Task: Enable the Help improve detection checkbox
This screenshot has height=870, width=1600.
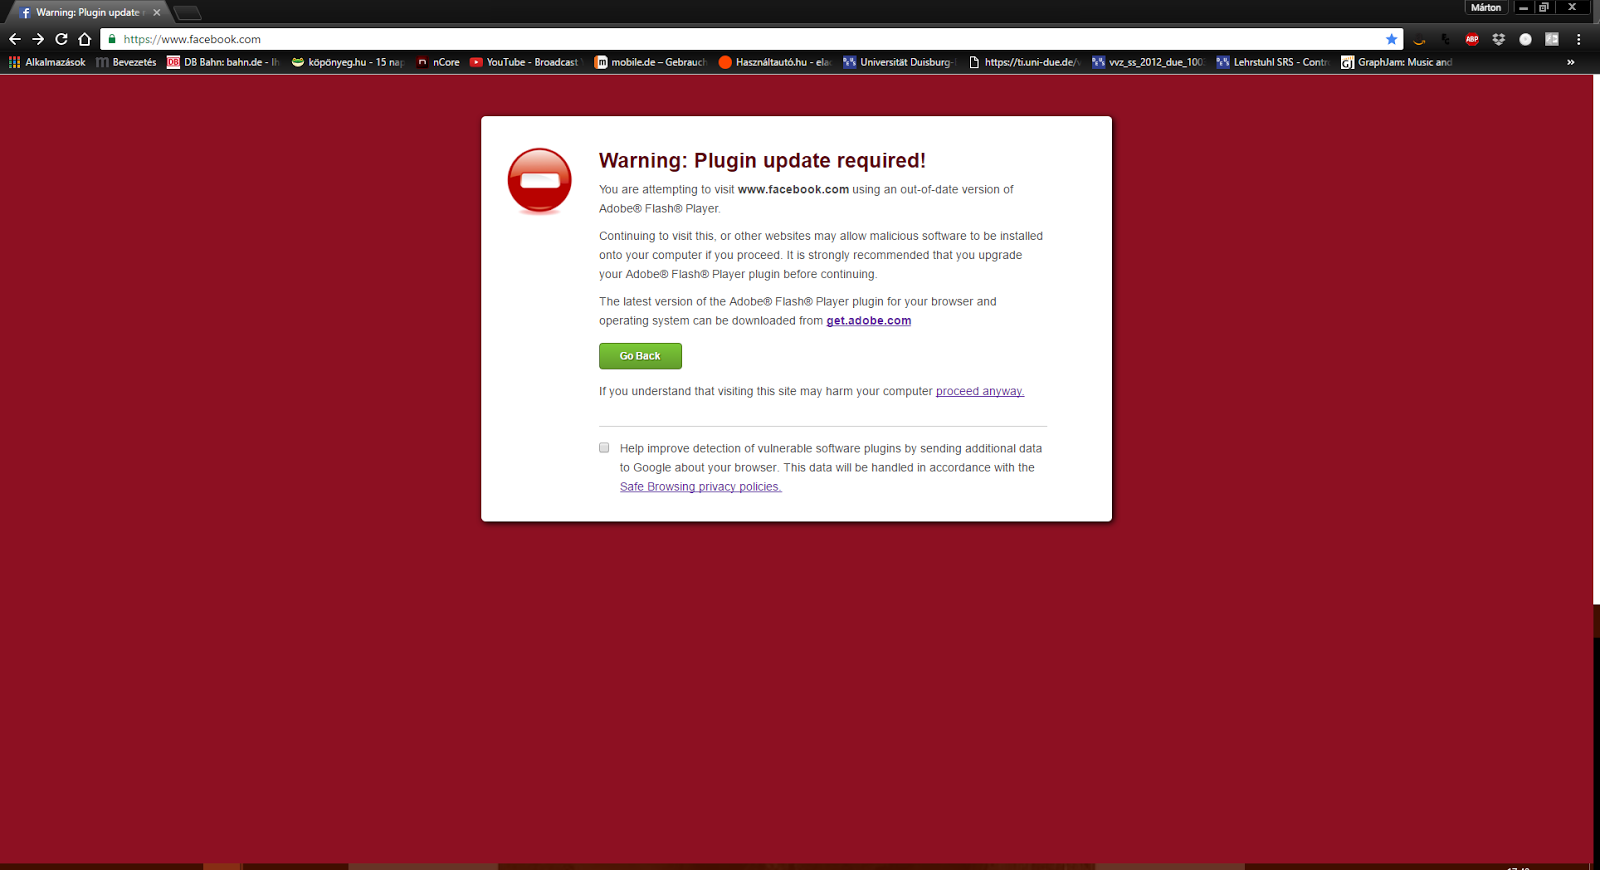Action: coord(604,448)
